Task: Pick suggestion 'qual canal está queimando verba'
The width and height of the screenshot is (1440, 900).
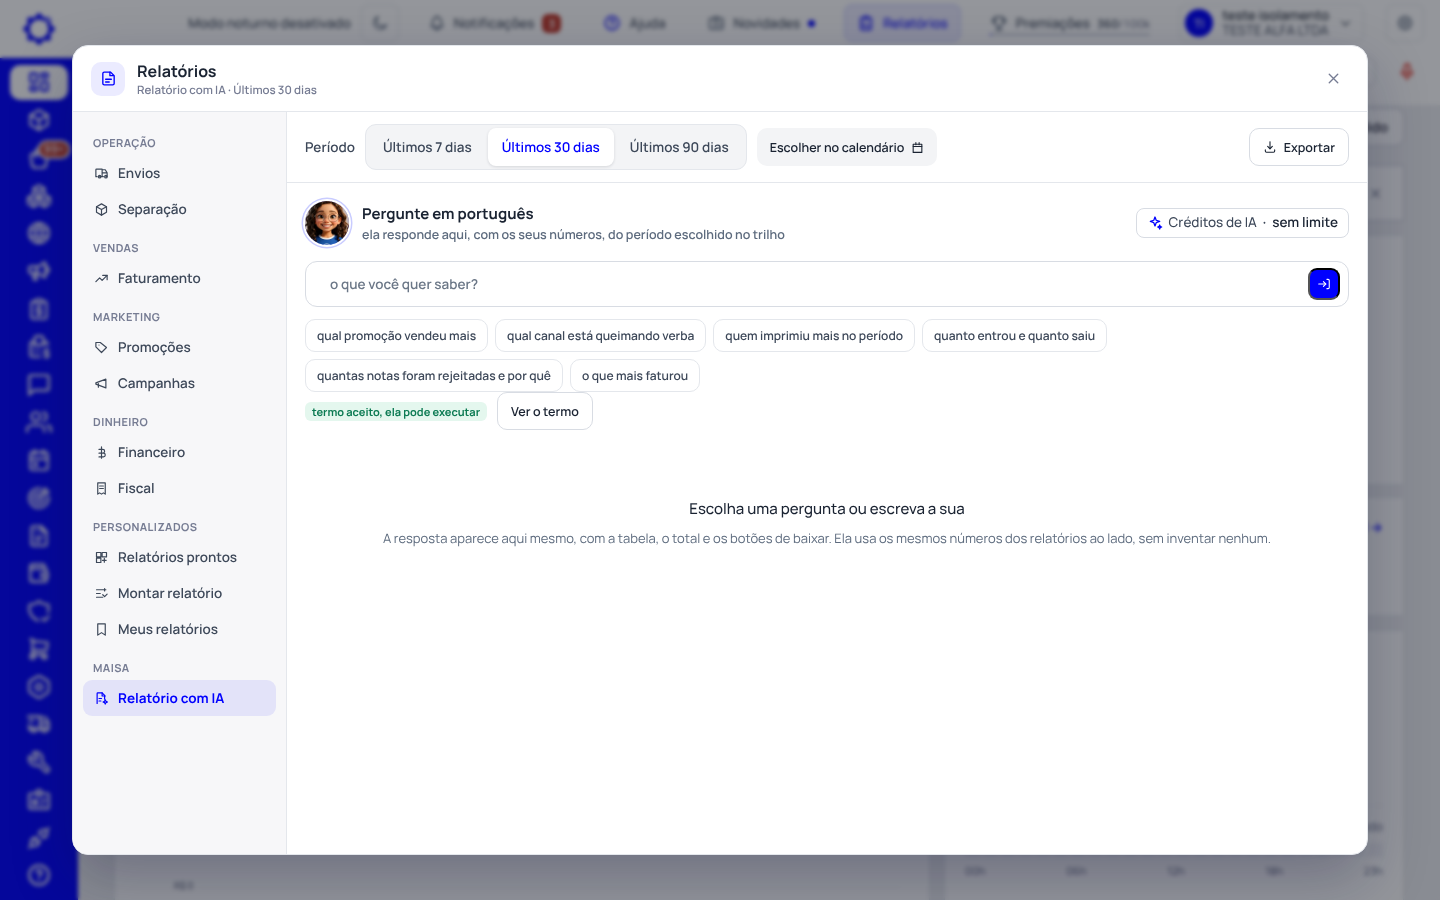Action: click(x=600, y=336)
